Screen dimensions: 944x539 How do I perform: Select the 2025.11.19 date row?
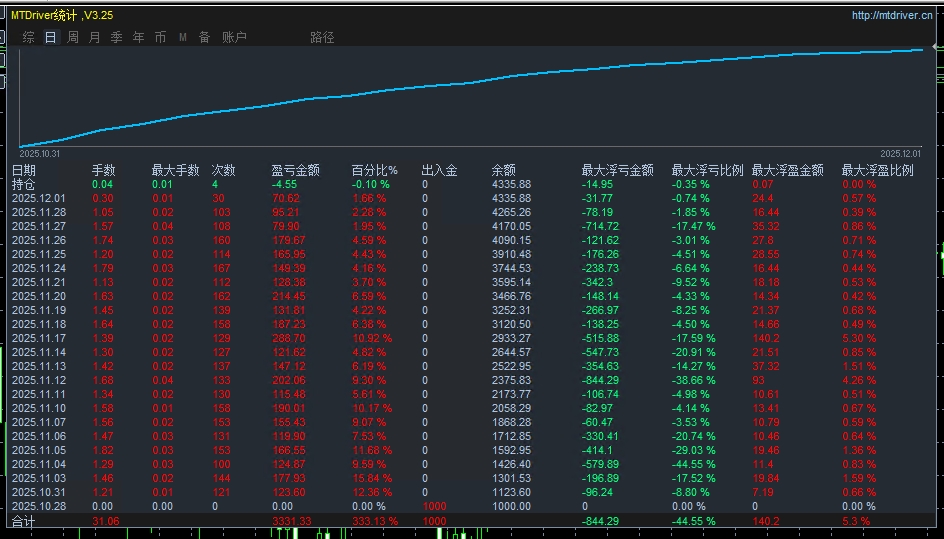pyautogui.click(x=39, y=310)
